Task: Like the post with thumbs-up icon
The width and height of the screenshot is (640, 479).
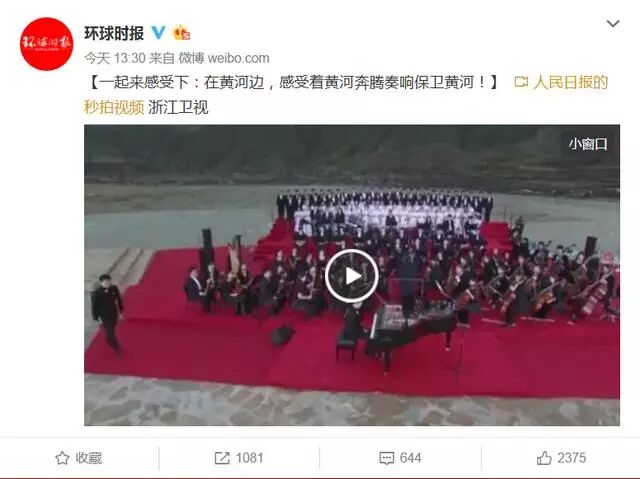Action: click(x=544, y=458)
